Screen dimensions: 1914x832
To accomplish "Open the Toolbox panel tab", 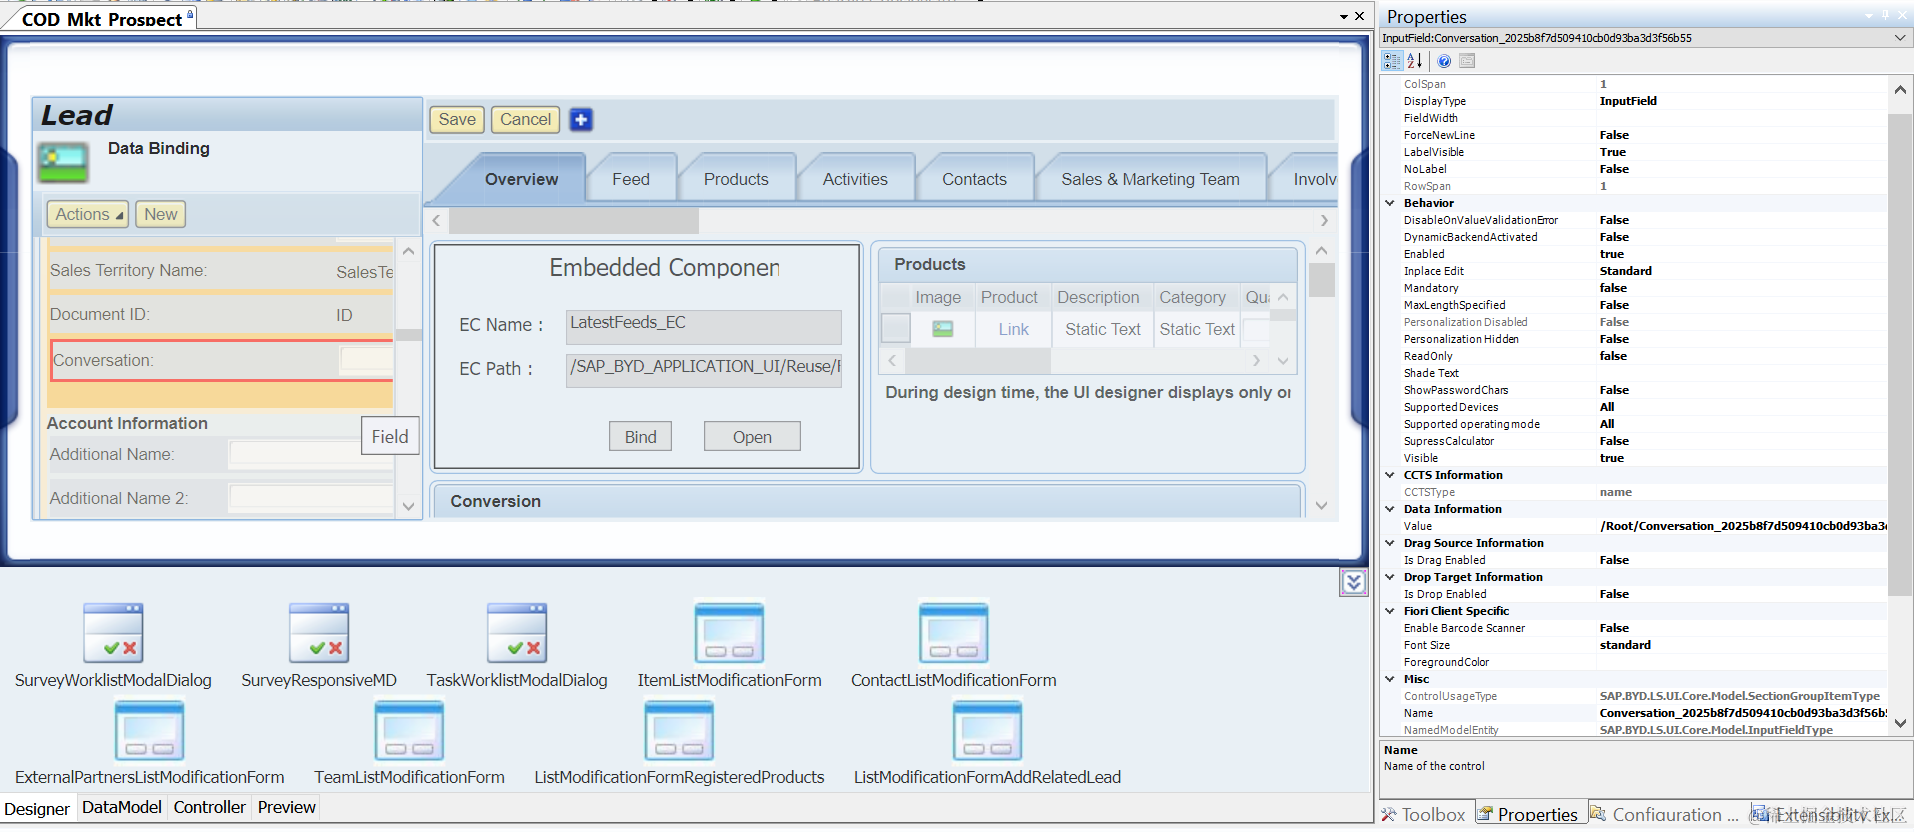I will (x=1423, y=815).
